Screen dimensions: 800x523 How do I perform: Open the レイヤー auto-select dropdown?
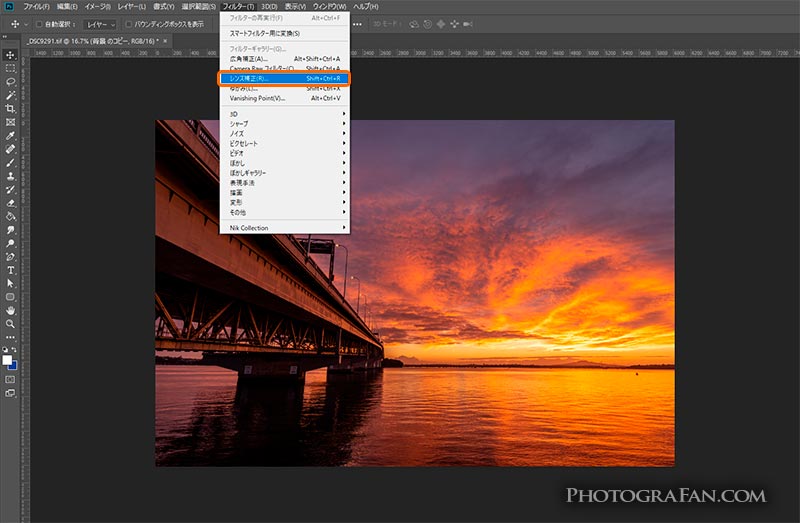[x=100, y=24]
